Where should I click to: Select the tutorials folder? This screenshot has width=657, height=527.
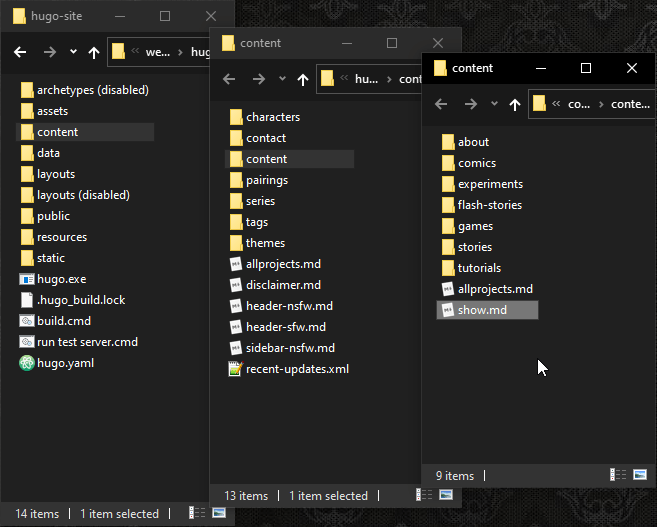point(479,268)
